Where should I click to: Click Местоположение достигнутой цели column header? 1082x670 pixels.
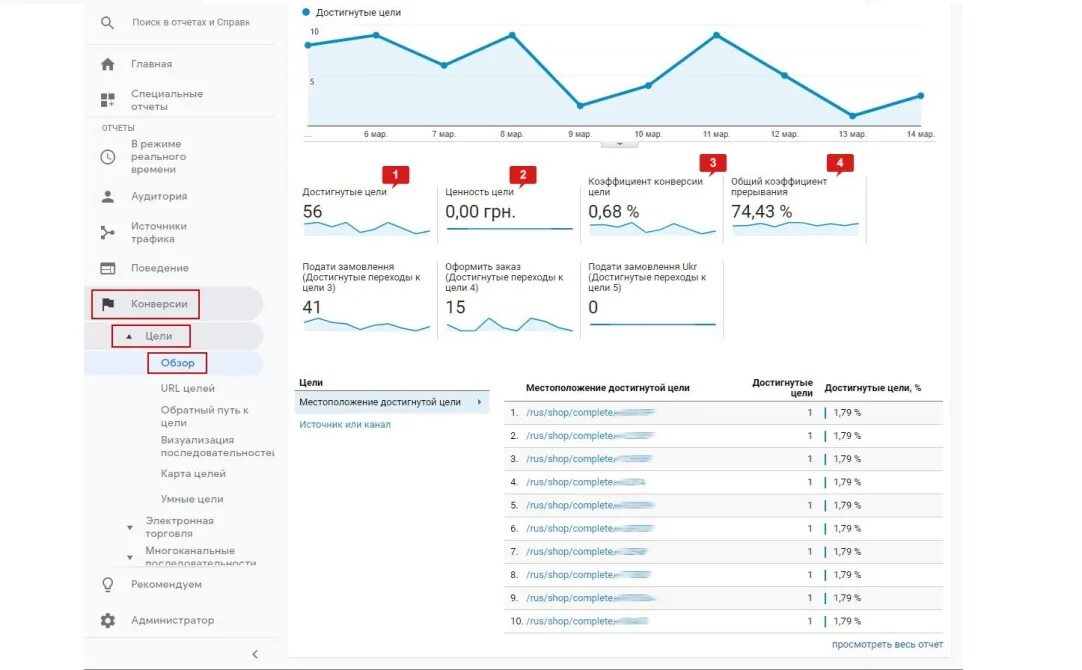[x=607, y=388]
